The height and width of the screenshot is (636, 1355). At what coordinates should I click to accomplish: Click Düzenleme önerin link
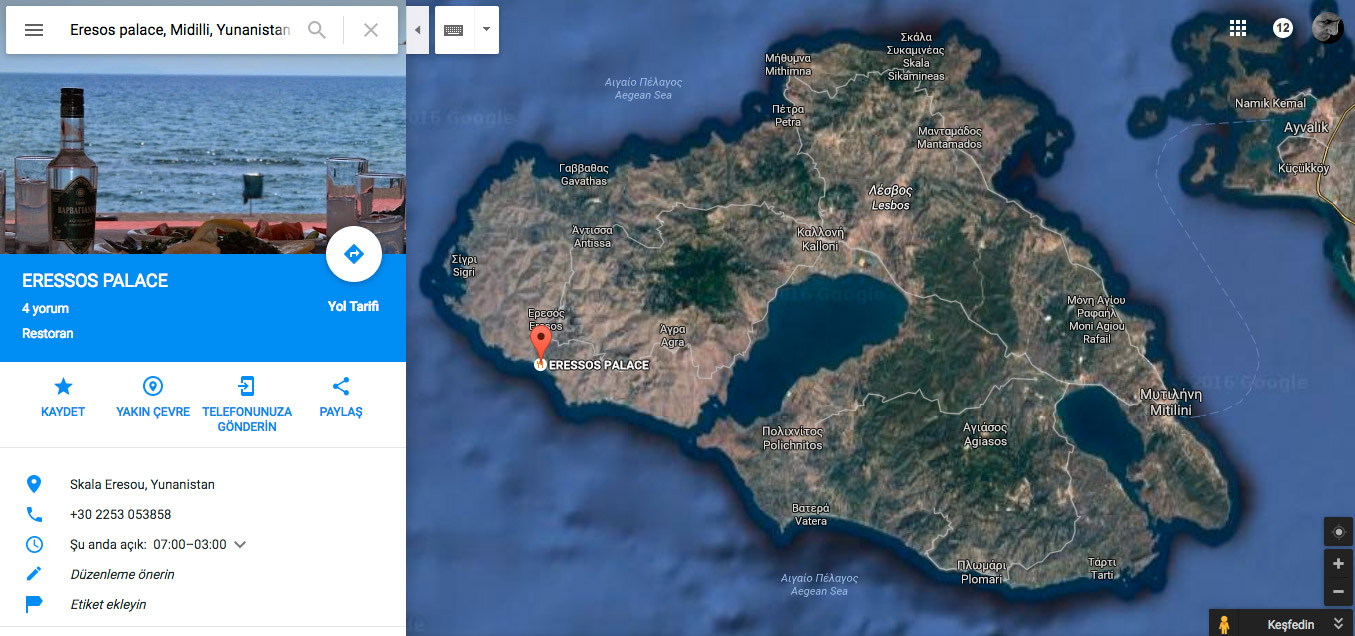122,575
